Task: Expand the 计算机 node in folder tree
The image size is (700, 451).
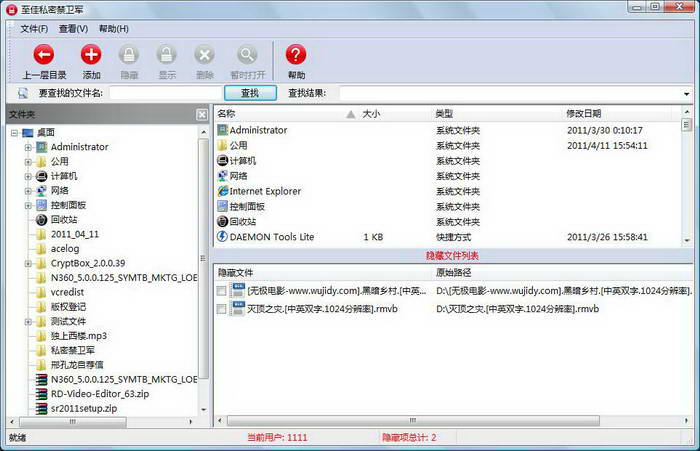Action: coord(28,176)
